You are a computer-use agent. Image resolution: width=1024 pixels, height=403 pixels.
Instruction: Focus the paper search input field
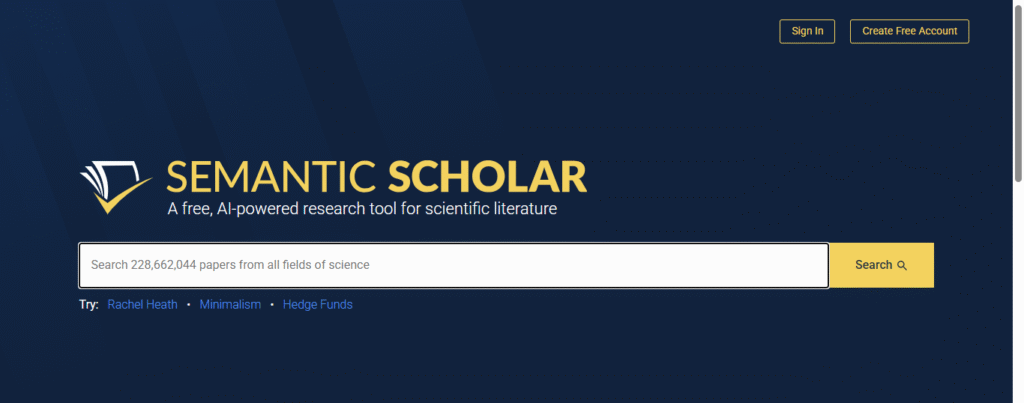(x=453, y=265)
